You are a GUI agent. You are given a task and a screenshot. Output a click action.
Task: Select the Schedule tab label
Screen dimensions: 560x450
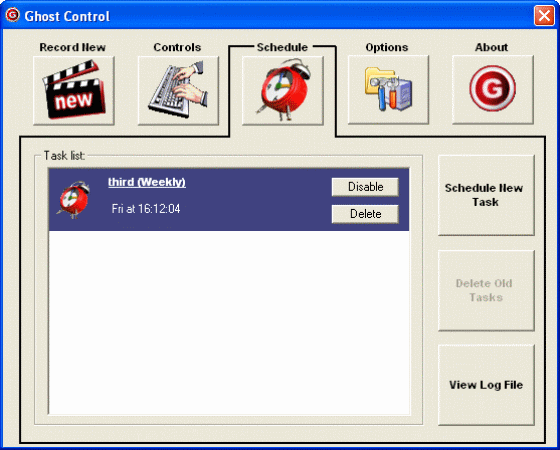(x=282, y=47)
